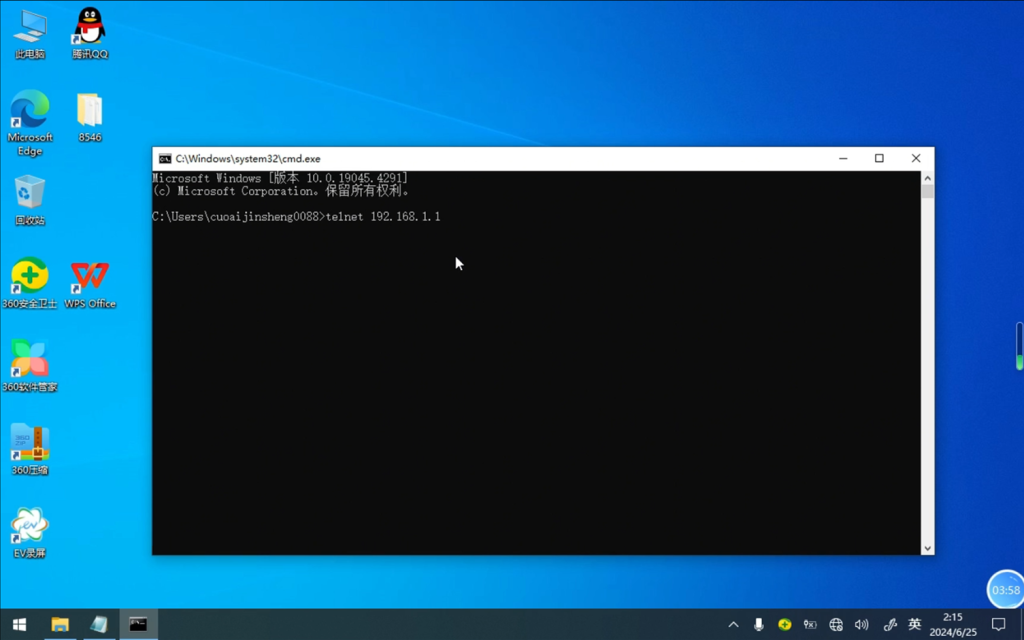This screenshot has height=640, width=1024.
Task: Open File Explorer from the taskbar
Action: point(60,625)
